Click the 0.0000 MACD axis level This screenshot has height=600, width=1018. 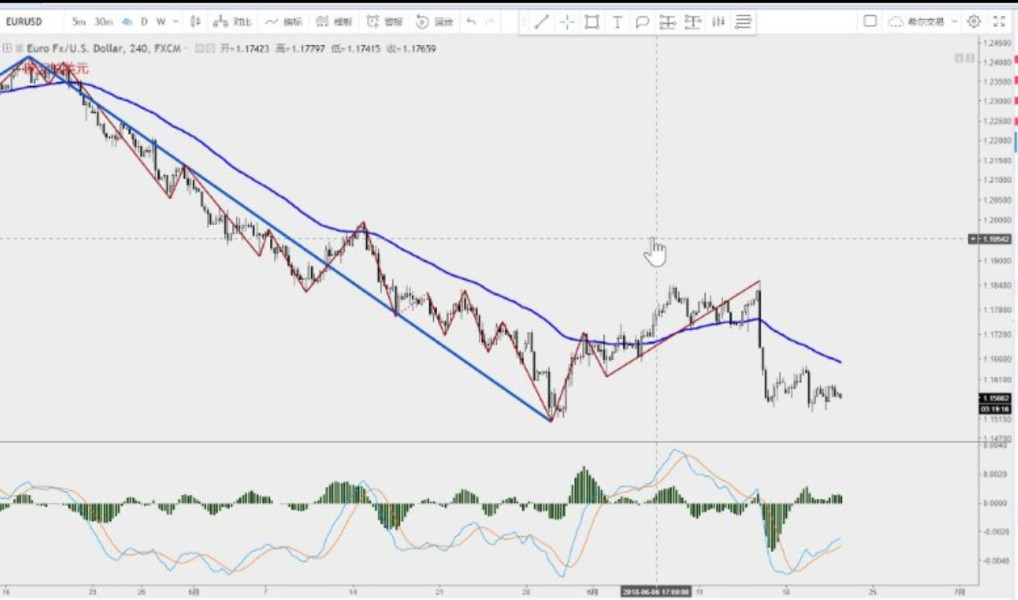coord(995,503)
